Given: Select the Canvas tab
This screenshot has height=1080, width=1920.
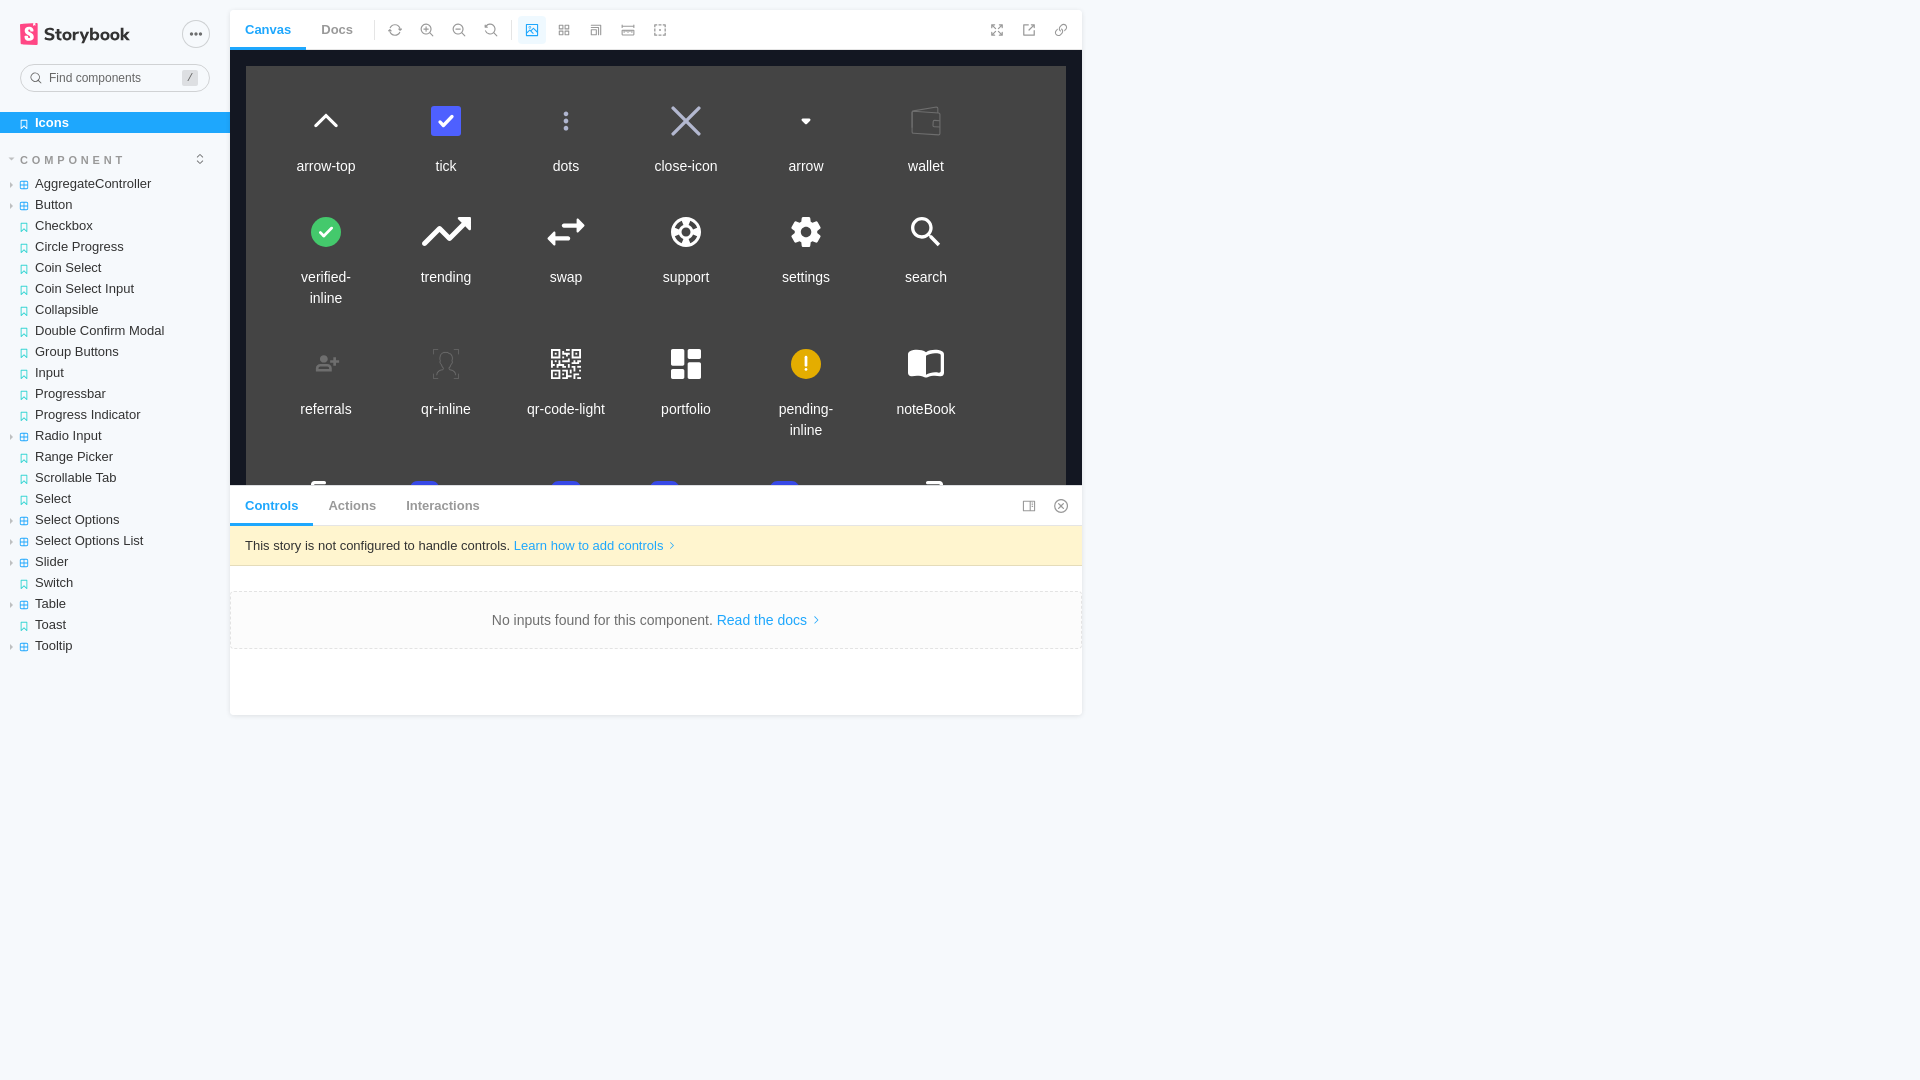Looking at the screenshot, I should [x=268, y=30].
